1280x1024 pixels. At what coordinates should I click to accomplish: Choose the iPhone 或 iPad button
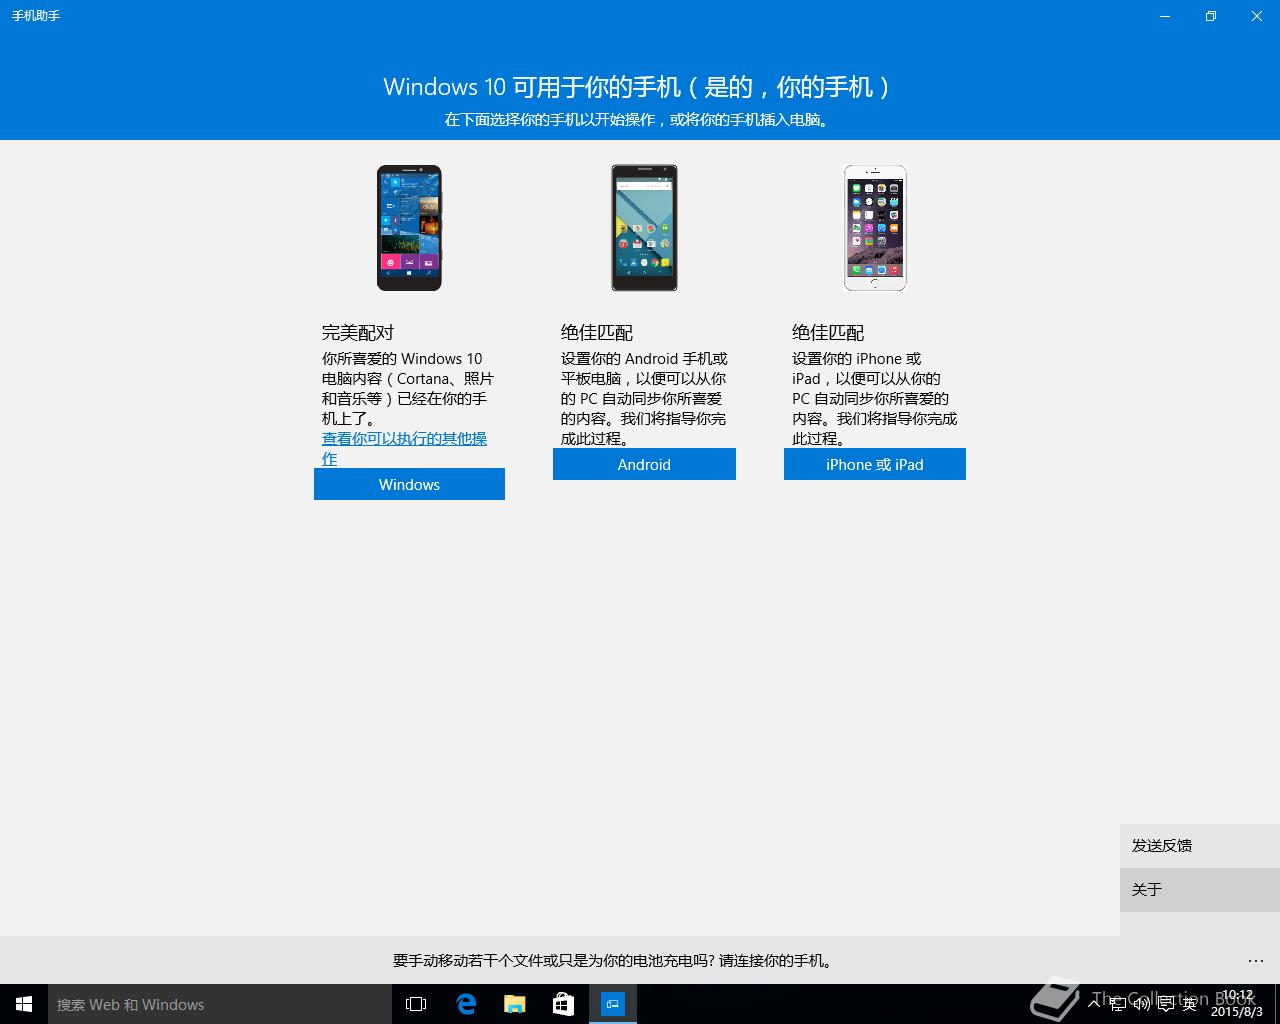coord(875,464)
